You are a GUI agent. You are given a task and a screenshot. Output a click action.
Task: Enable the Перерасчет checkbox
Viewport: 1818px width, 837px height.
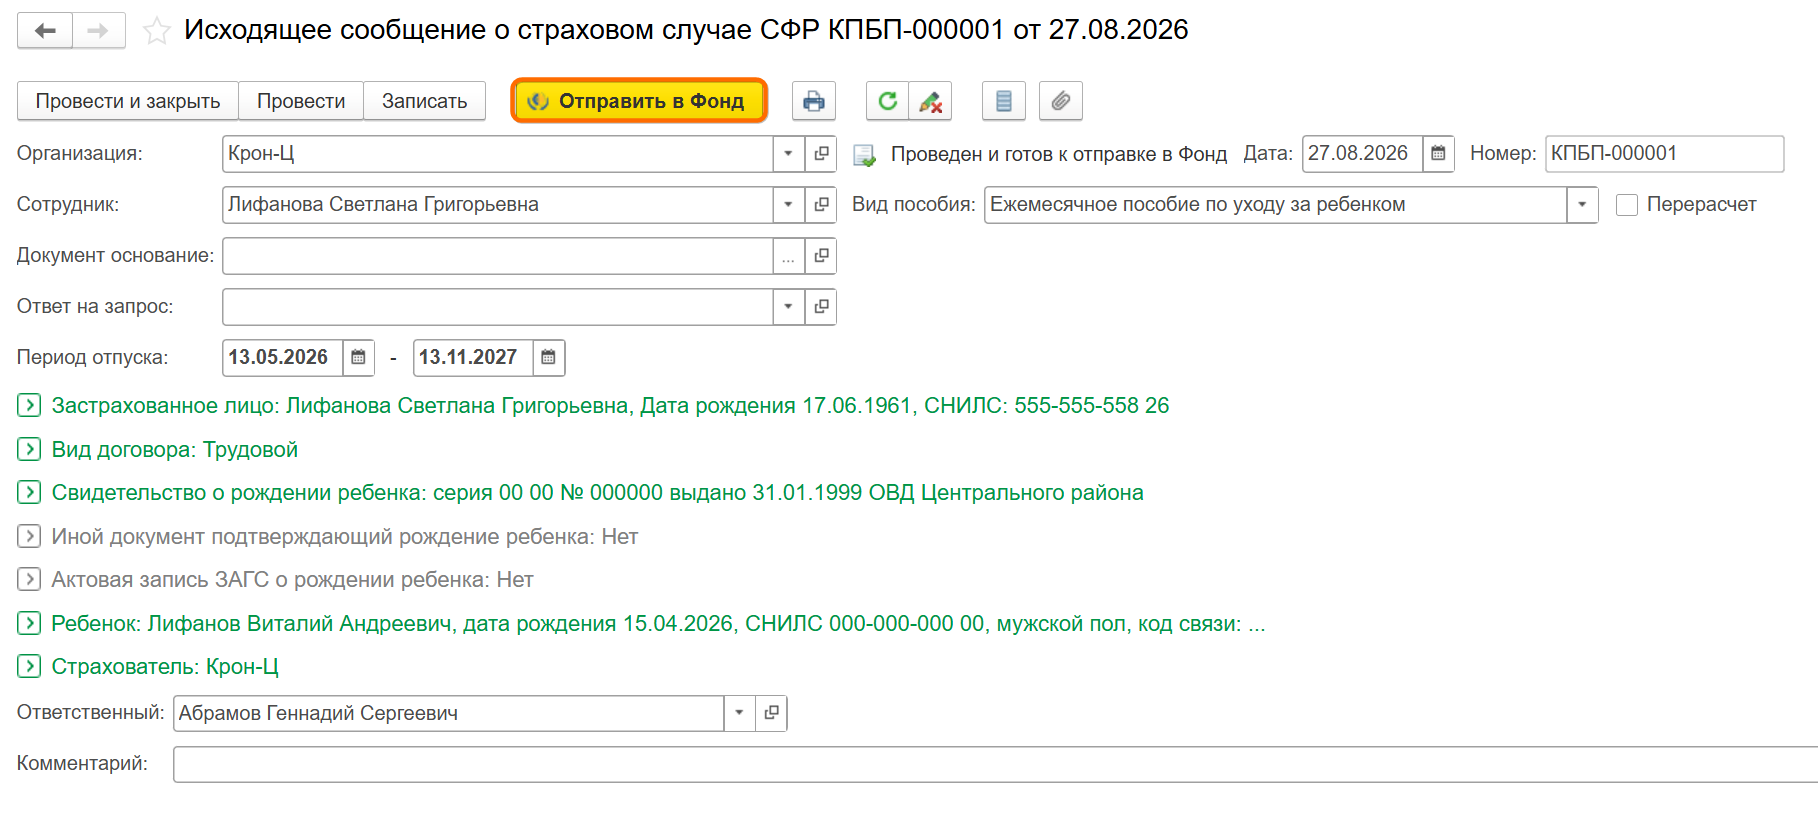(x=1627, y=205)
